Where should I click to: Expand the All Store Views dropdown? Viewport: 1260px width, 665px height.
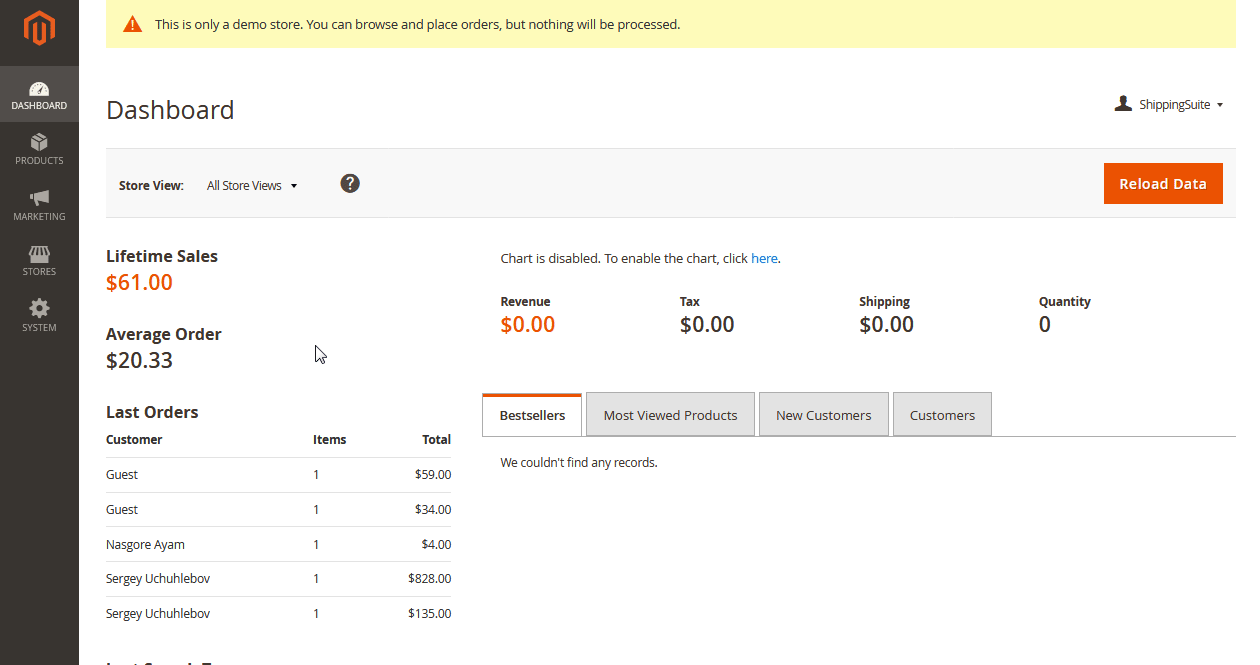[x=252, y=186]
